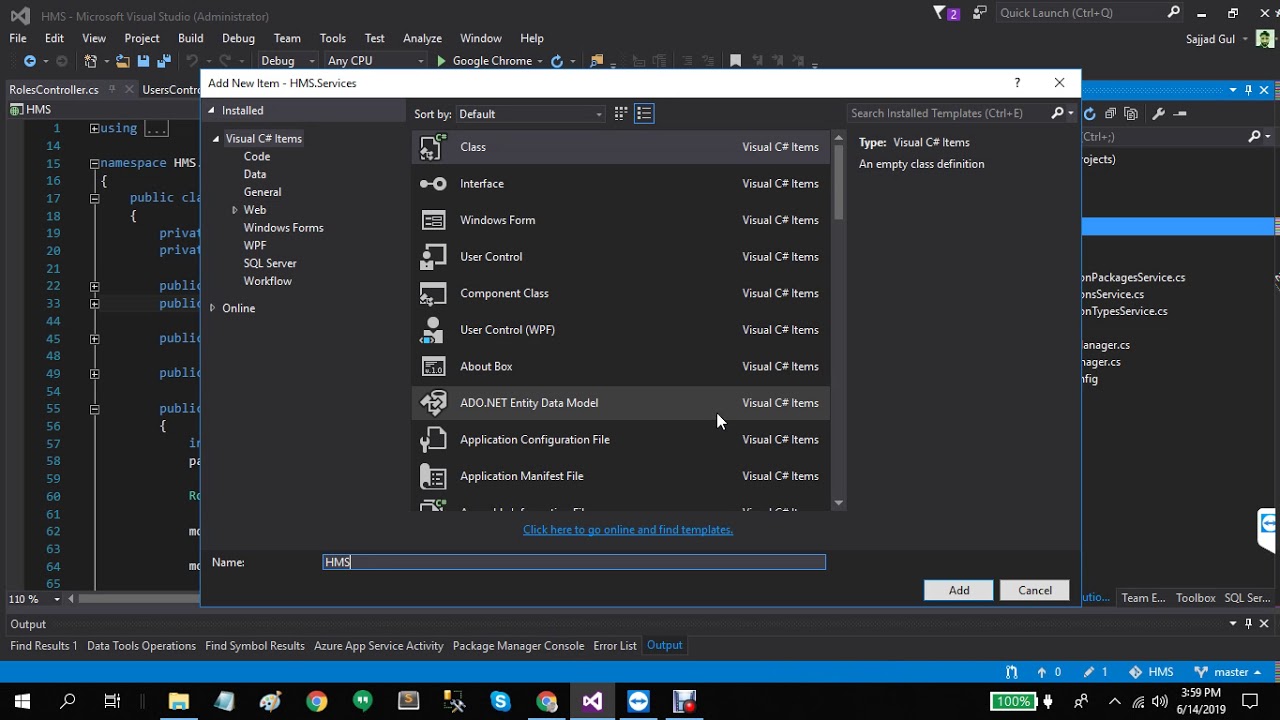Open the File menu
The height and width of the screenshot is (720, 1280).
[18, 38]
